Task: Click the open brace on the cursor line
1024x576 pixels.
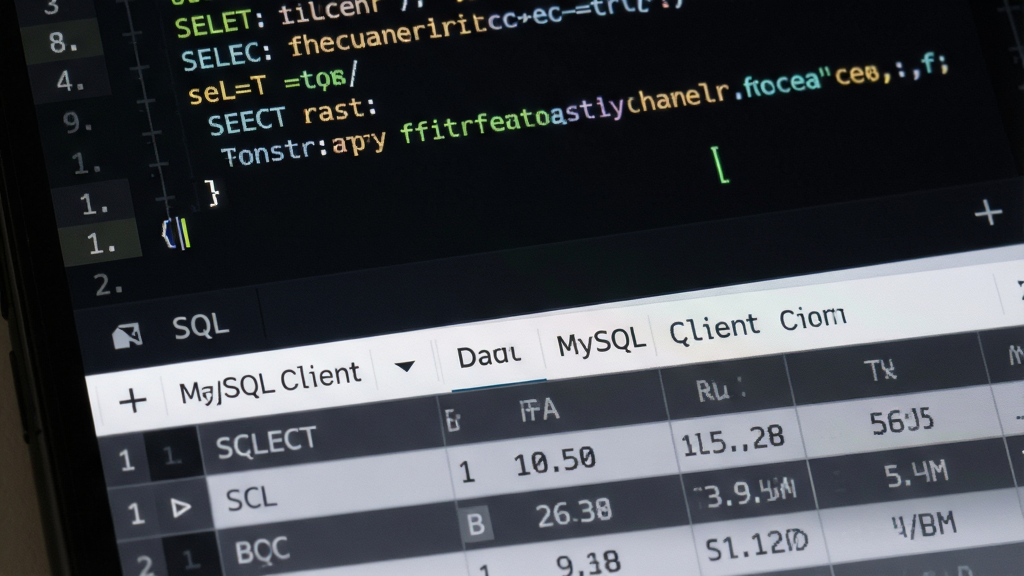Action: click(168, 234)
